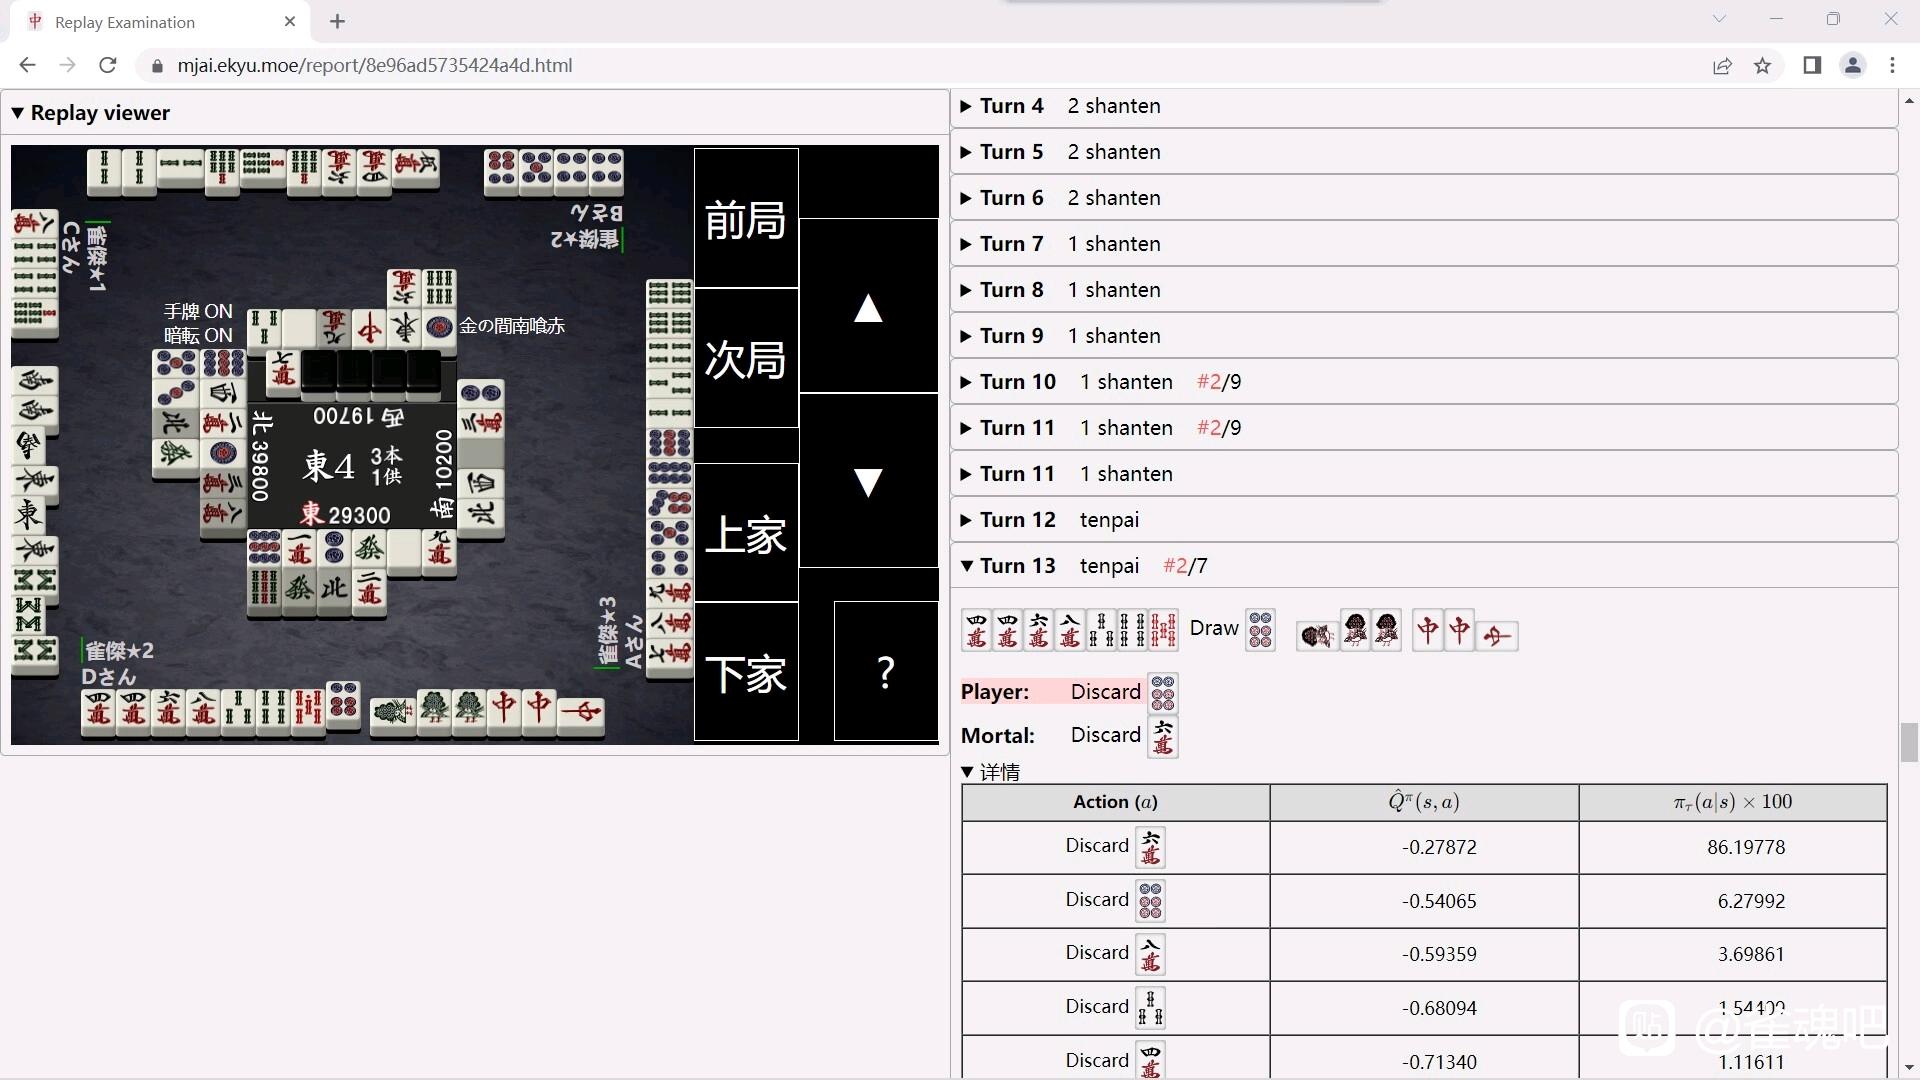The image size is (1920, 1080).
Task: Toggle 暗転 ON dimming
Action: (x=198, y=335)
